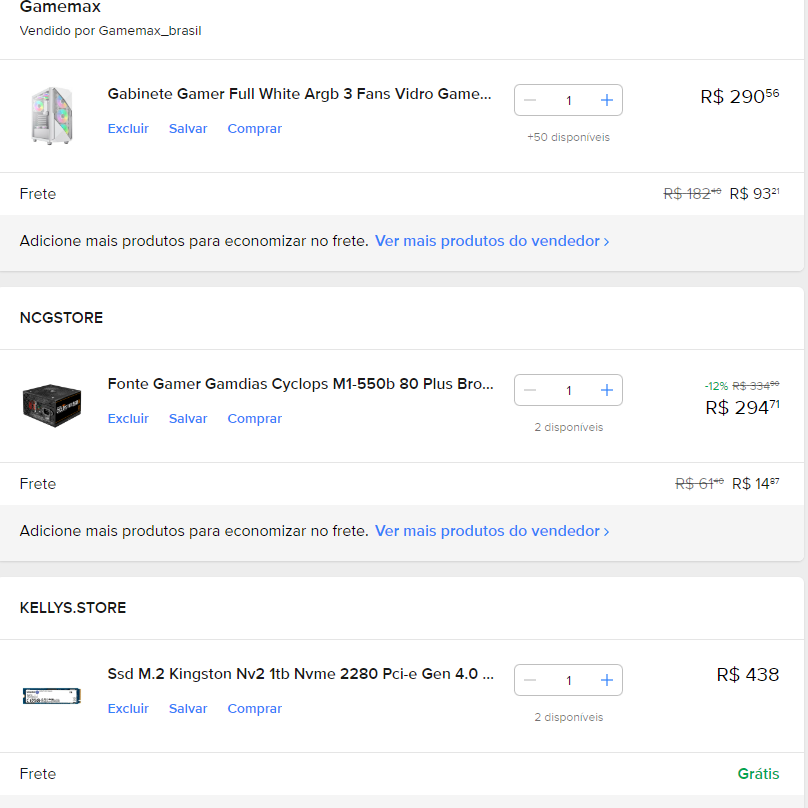The width and height of the screenshot is (808, 808).
Task: Decrease quantity of Kingston Nv2 SSD
Action: (530, 680)
